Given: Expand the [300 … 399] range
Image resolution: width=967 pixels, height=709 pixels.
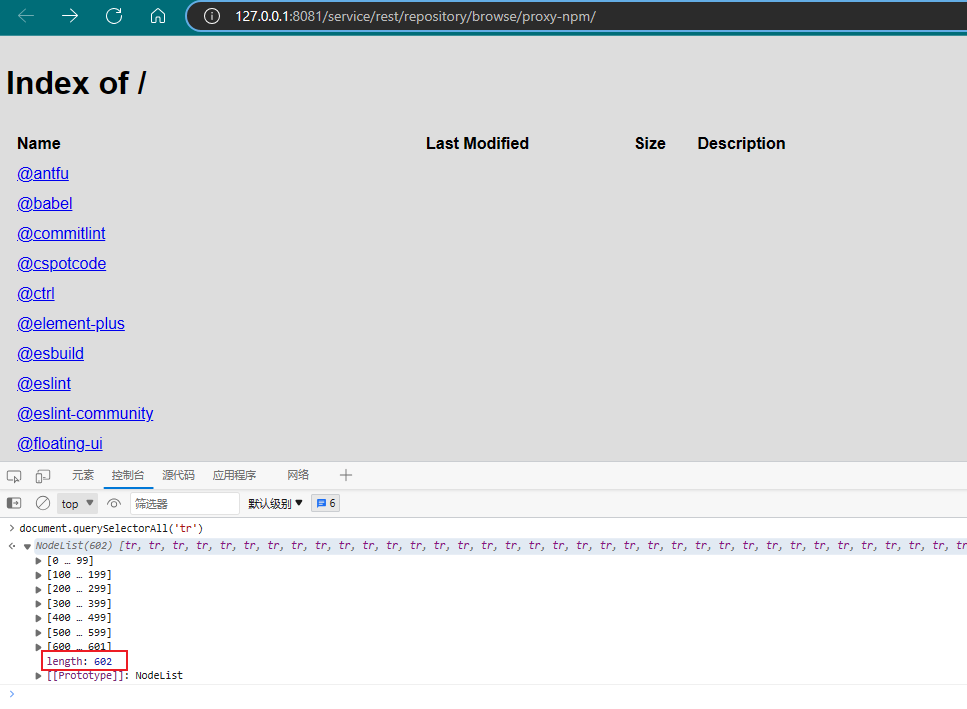Looking at the screenshot, I should tap(38, 604).
